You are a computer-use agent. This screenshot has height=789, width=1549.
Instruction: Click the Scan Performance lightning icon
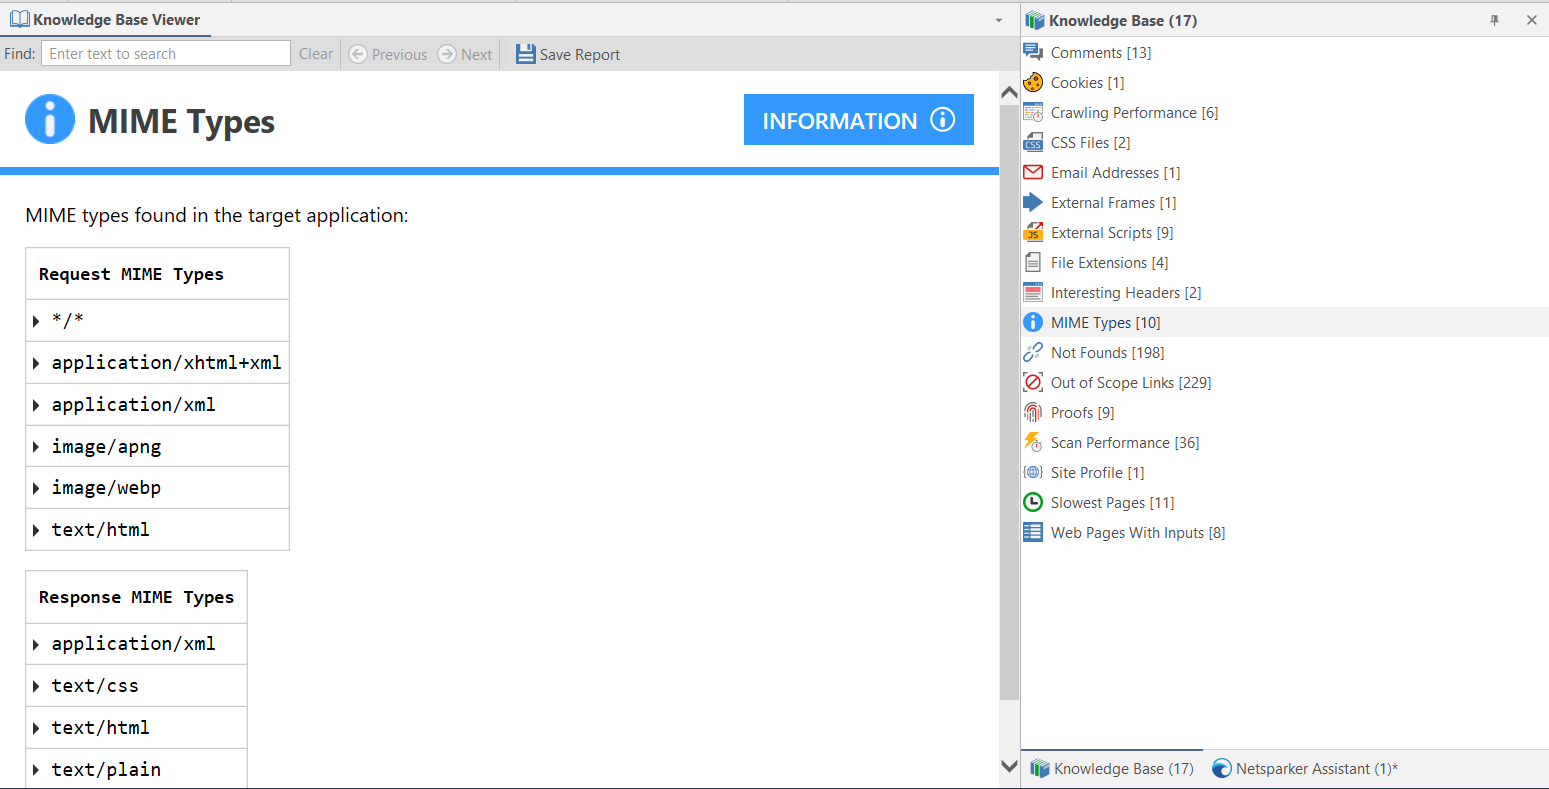[x=1033, y=442]
